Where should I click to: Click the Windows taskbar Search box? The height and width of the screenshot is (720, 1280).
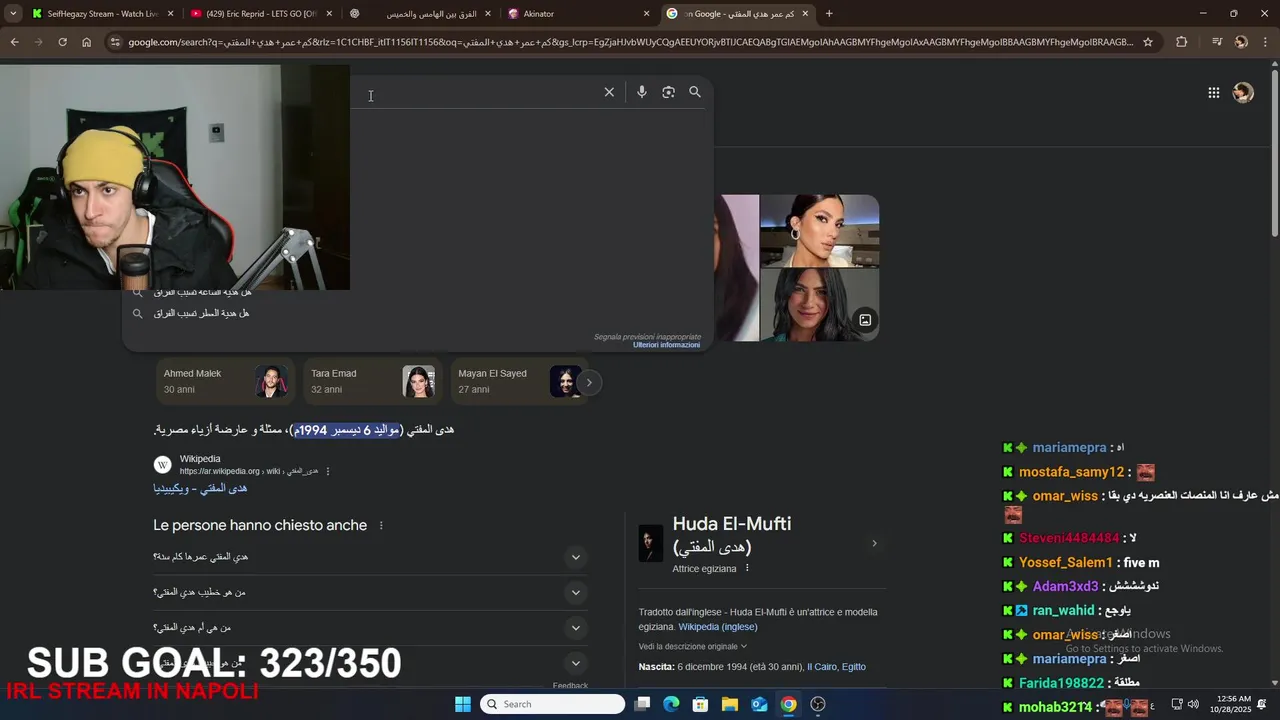coord(552,704)
